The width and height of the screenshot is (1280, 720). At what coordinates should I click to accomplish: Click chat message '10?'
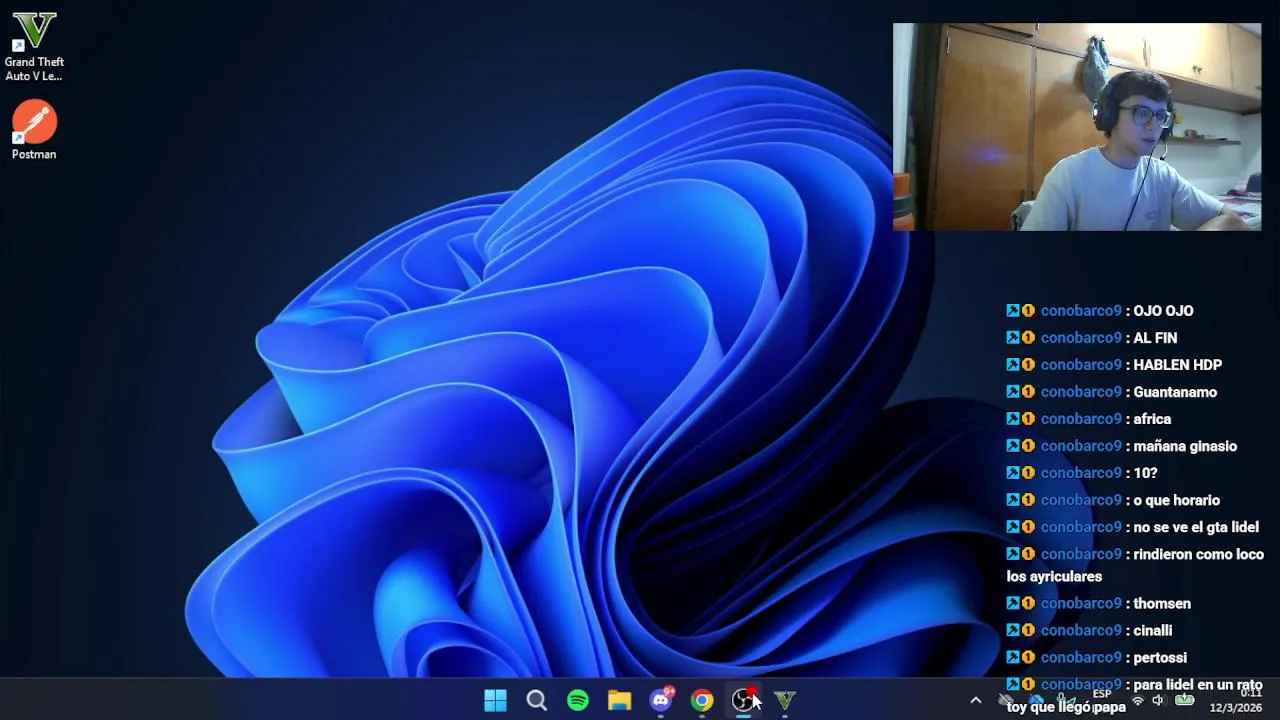tap(1145, 473)
